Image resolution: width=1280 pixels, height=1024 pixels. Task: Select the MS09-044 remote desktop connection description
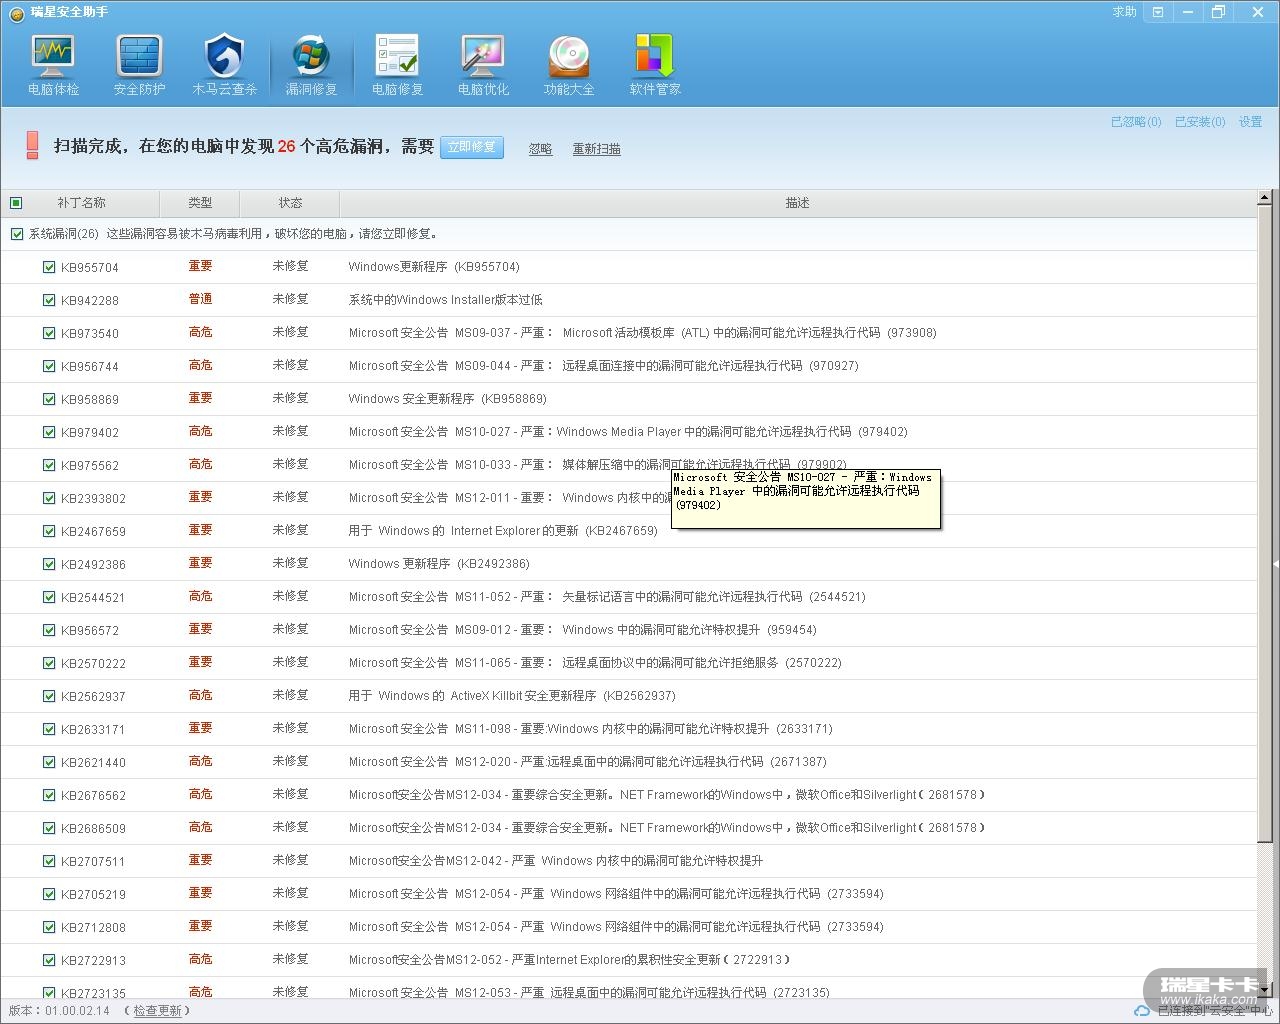(603, 366)
